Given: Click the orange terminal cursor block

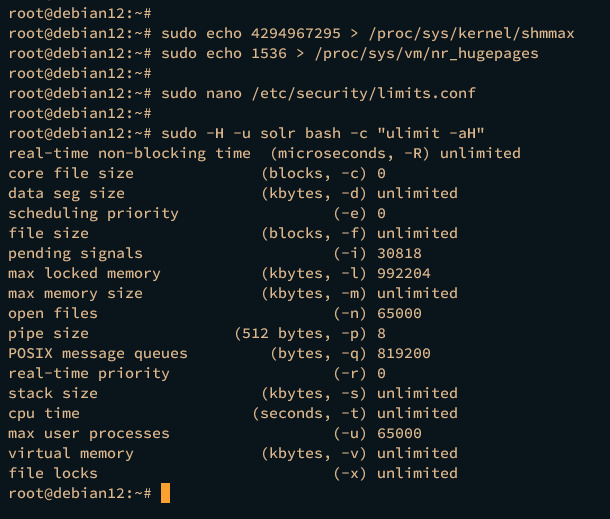Looking at the screenshot, I should pyautogui.click(x=165, y=493).
